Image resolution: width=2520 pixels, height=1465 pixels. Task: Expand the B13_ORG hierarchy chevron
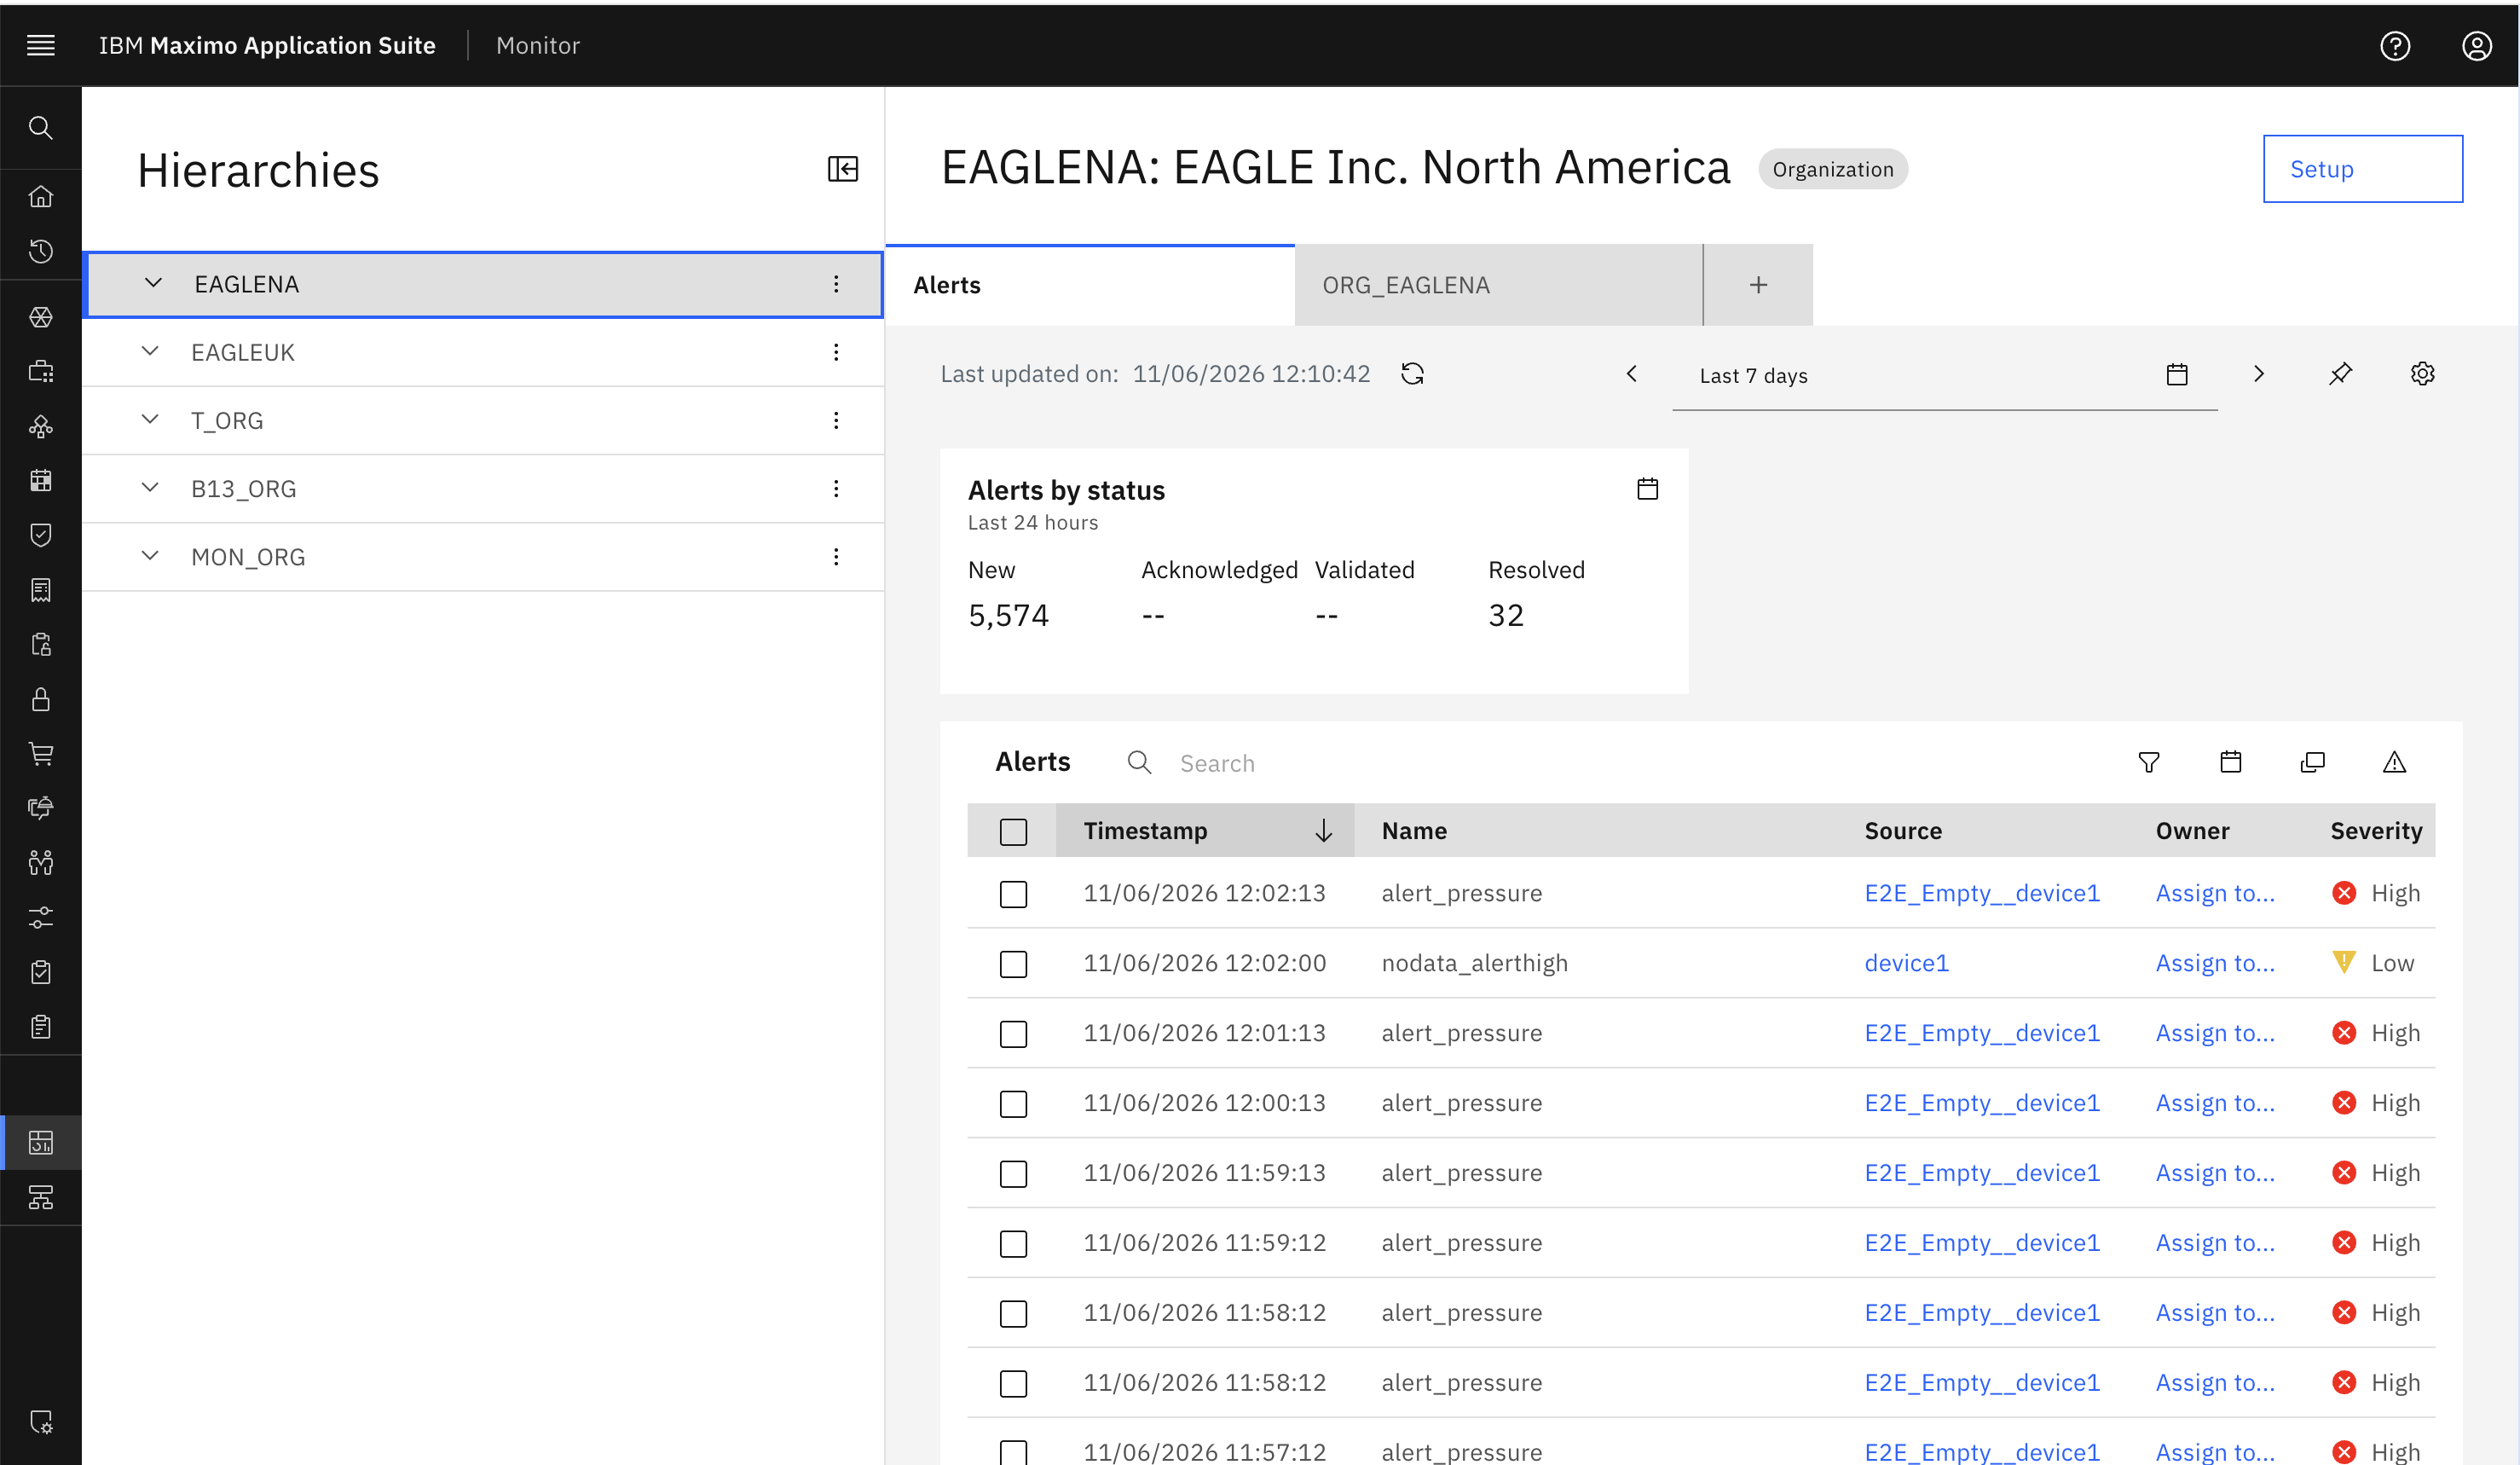coord(150,487)
